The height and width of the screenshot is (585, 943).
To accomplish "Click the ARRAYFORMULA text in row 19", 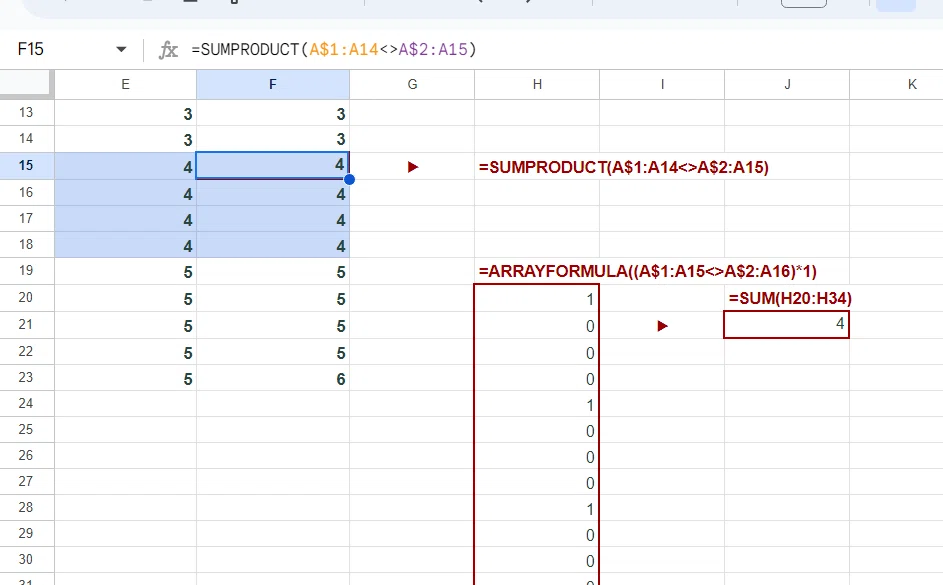I will [648, 271].
